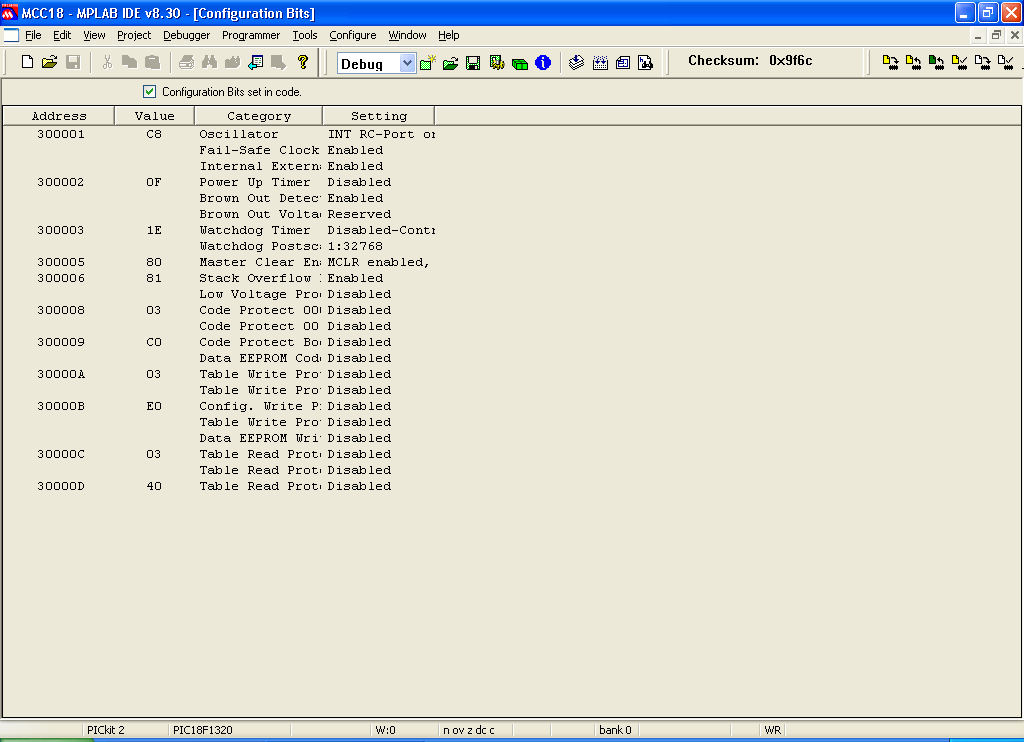
Task: Open the Edit menu
Action: (x=62, y=35)
